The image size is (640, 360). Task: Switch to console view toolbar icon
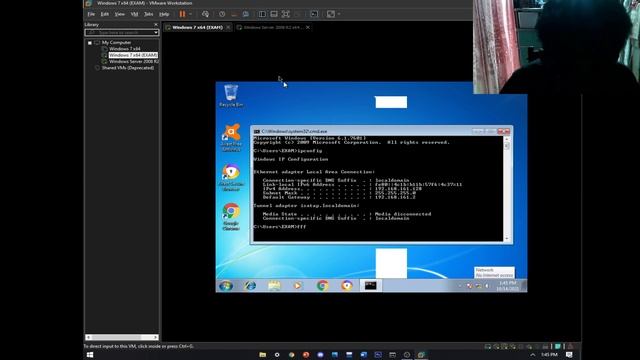coord(314,14)
